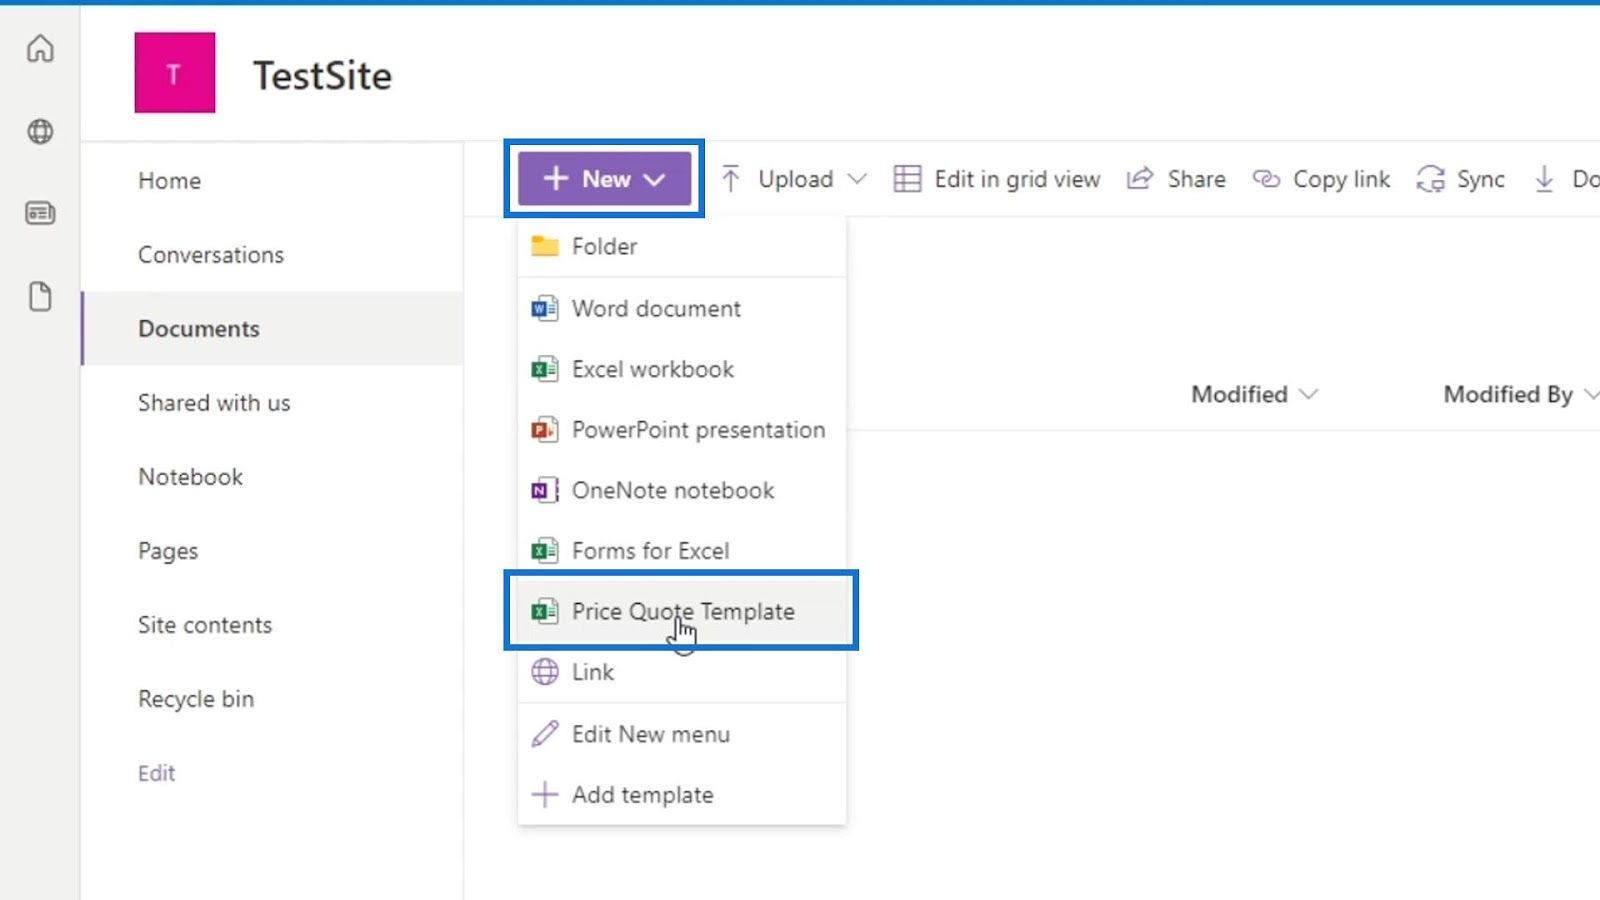Click the Edit in grid view icon
Image resolution: width=1600 pixels, height=900 pixels.
[x=907, y=179]
